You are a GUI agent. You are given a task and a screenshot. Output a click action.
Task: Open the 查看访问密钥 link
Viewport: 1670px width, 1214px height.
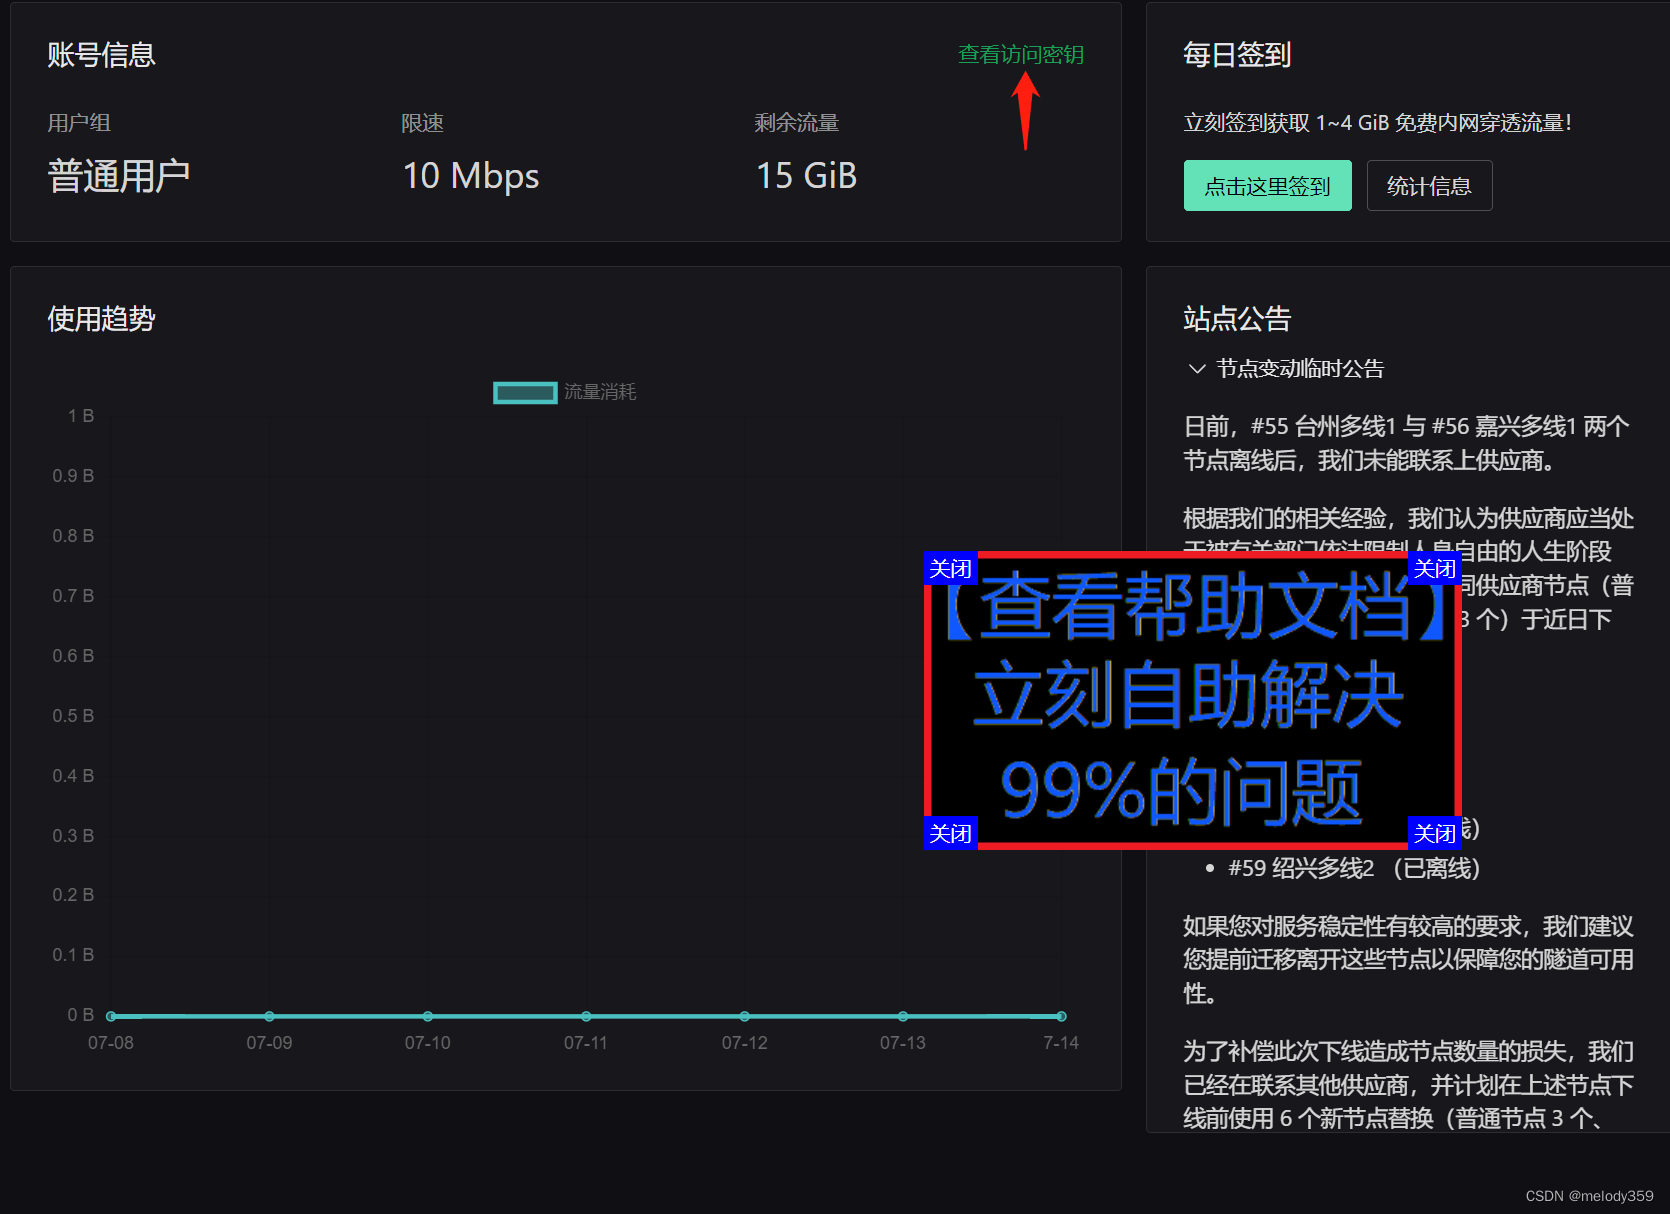[1021, 54]
